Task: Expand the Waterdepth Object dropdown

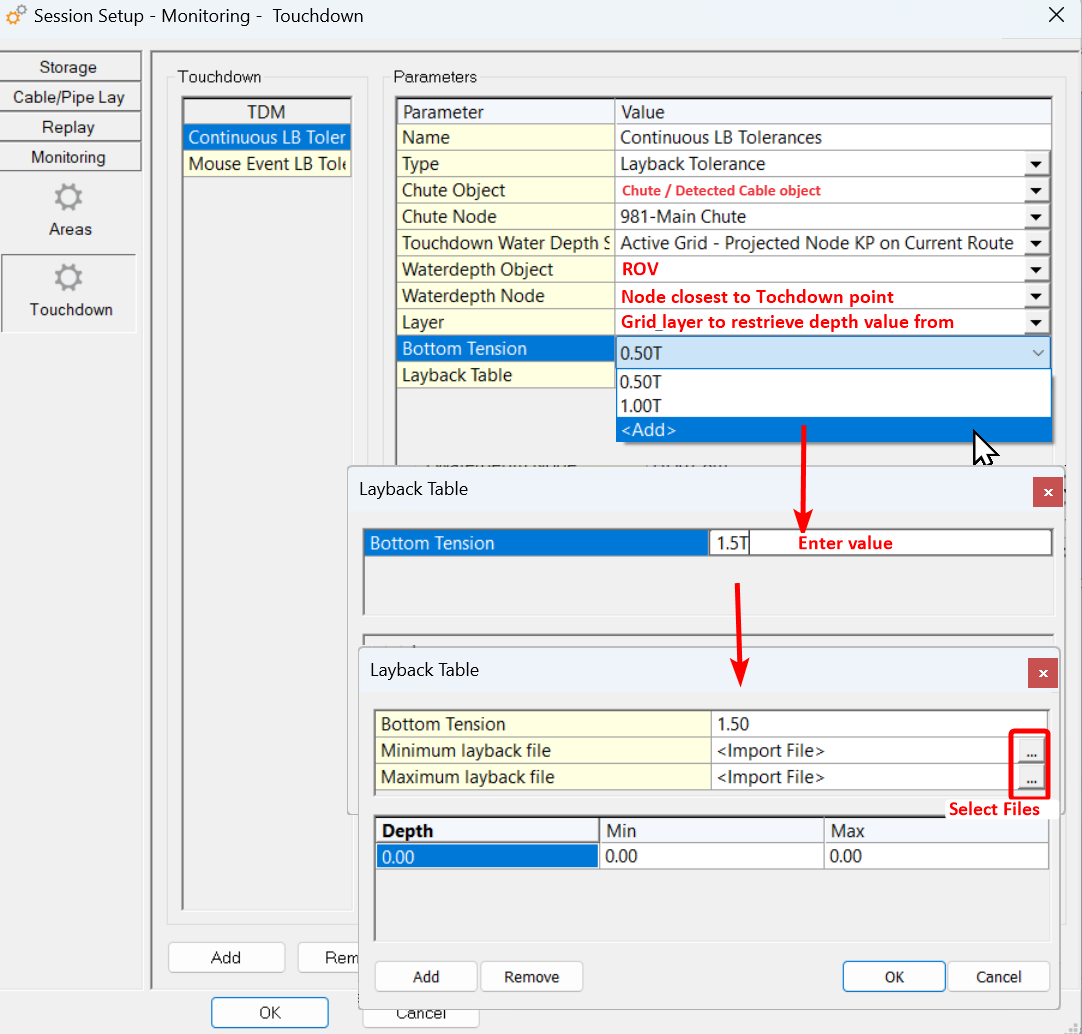Action: [x=1037, y=270]
